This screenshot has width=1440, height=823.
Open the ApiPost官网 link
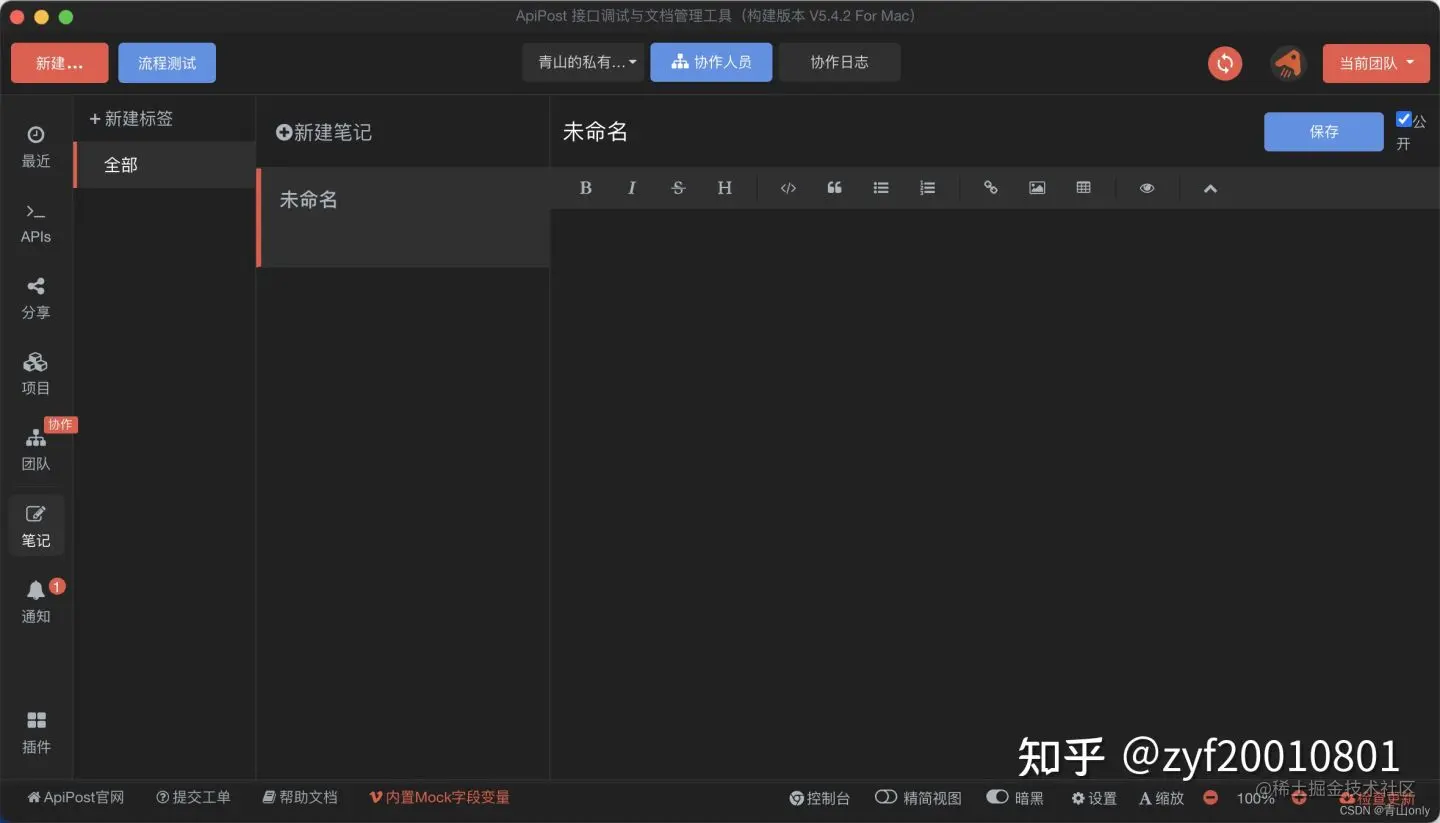point(76,797)
